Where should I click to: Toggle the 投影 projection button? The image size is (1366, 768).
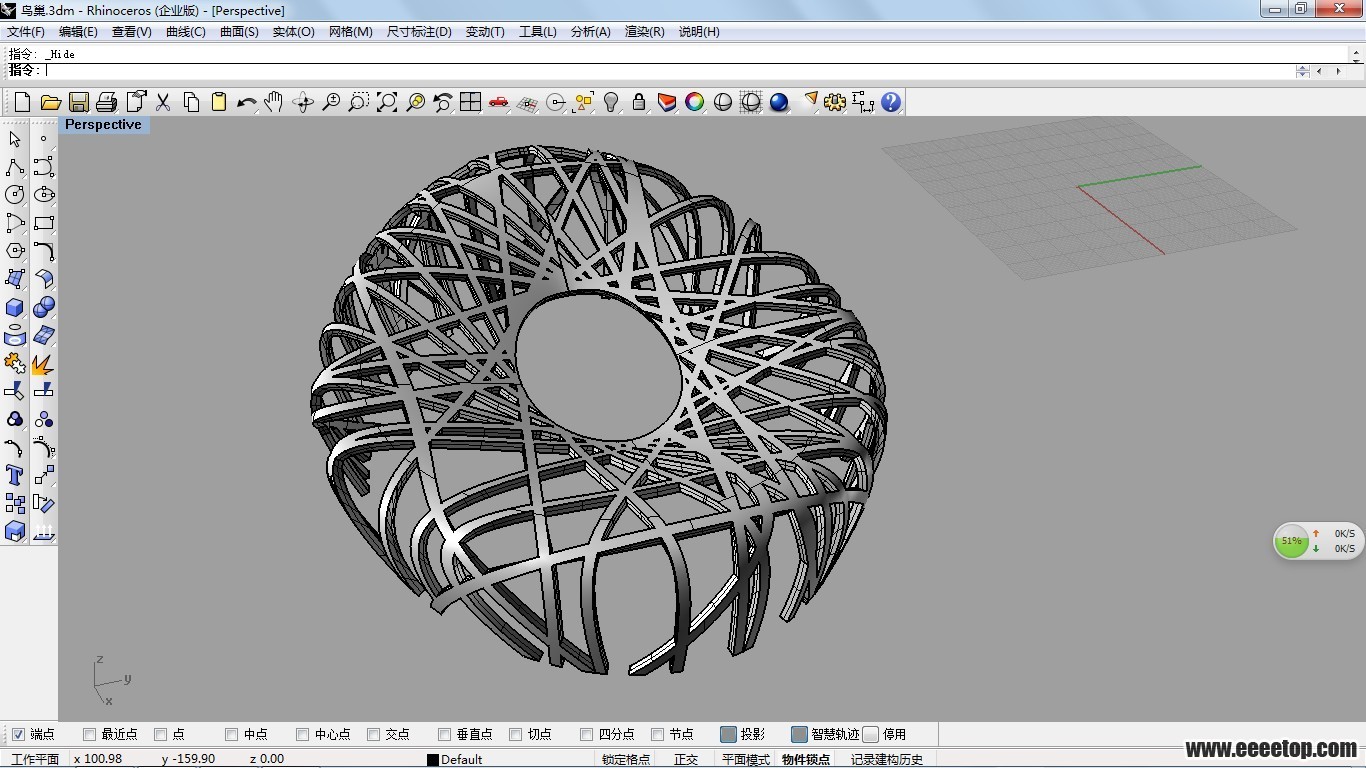728,734
